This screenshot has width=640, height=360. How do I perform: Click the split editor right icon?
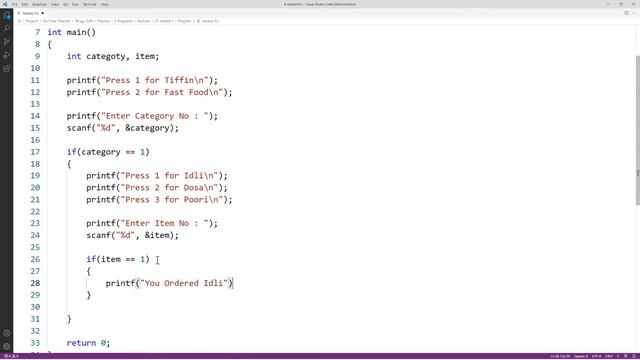coord(626,13)
